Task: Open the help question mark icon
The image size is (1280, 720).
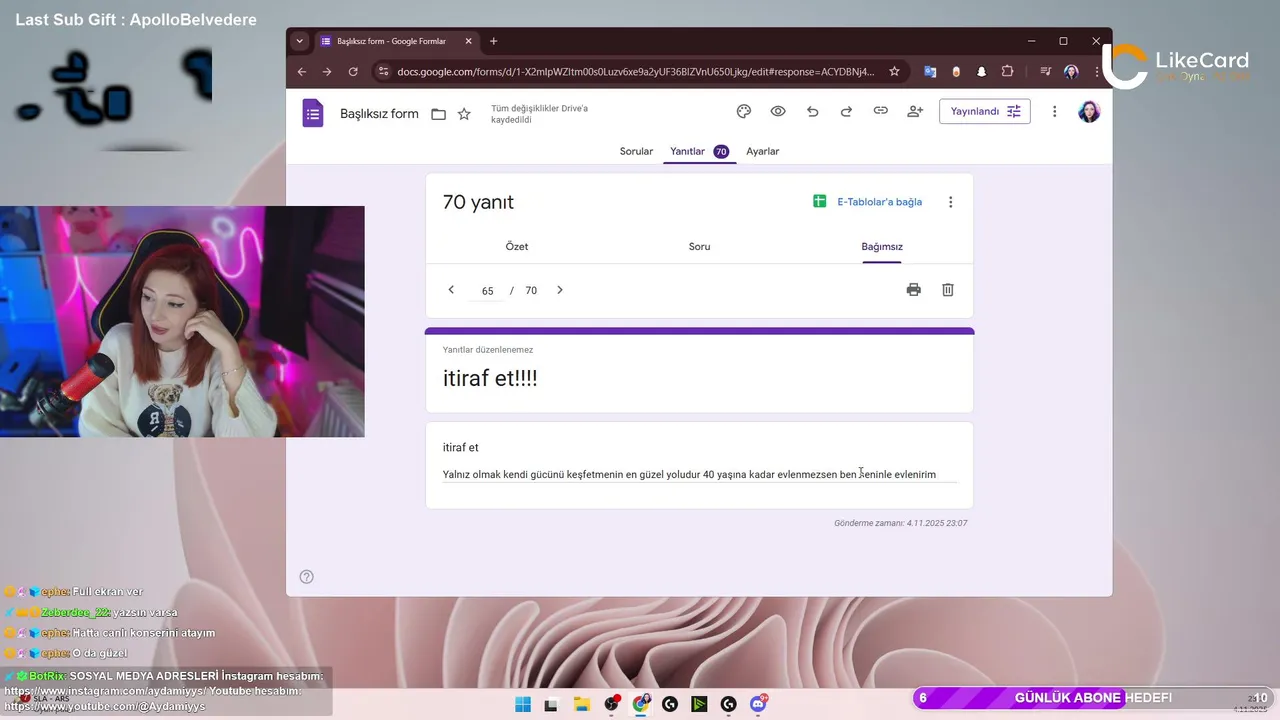Action: [307, 576]
